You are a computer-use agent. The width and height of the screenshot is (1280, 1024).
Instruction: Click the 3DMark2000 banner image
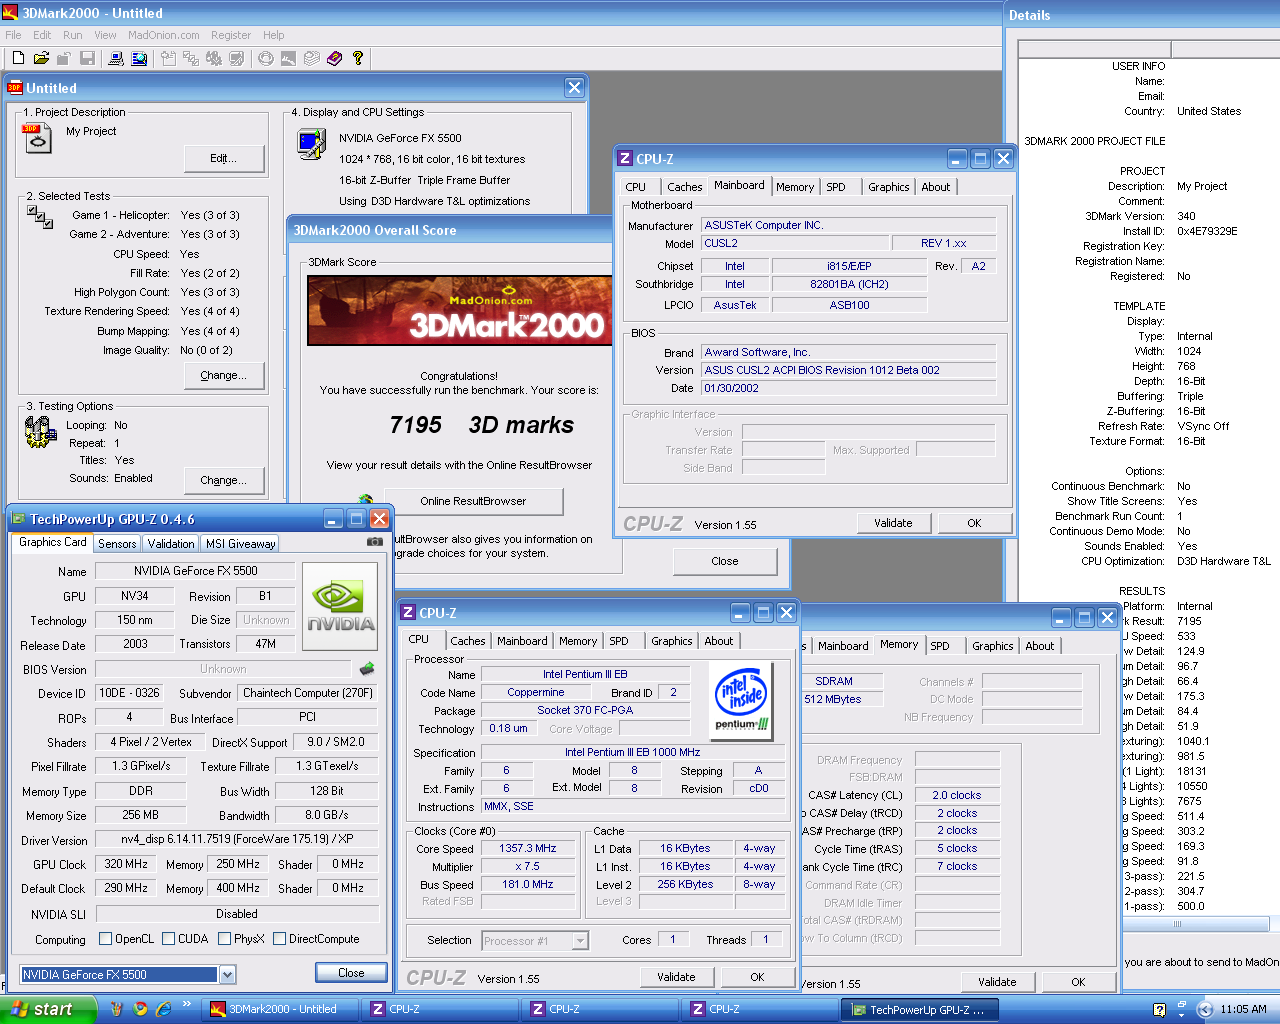click(x=459, y=311)
